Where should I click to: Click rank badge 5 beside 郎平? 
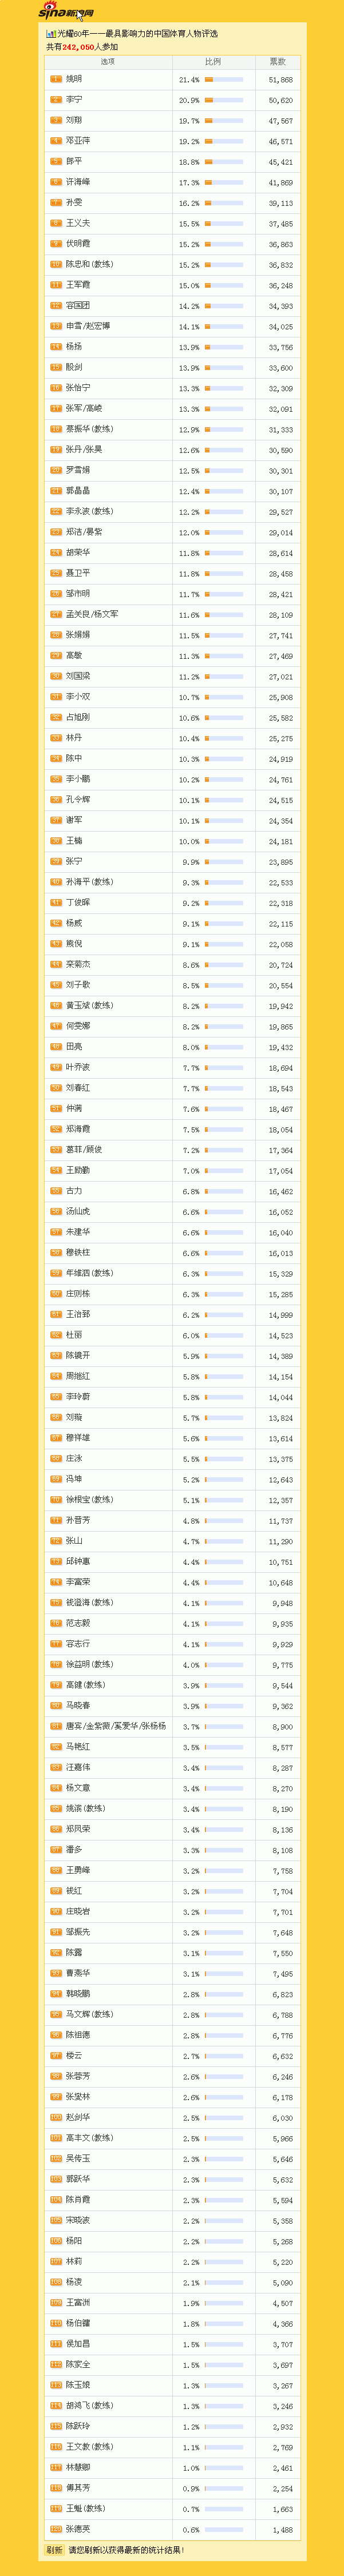tap(56, 161)
